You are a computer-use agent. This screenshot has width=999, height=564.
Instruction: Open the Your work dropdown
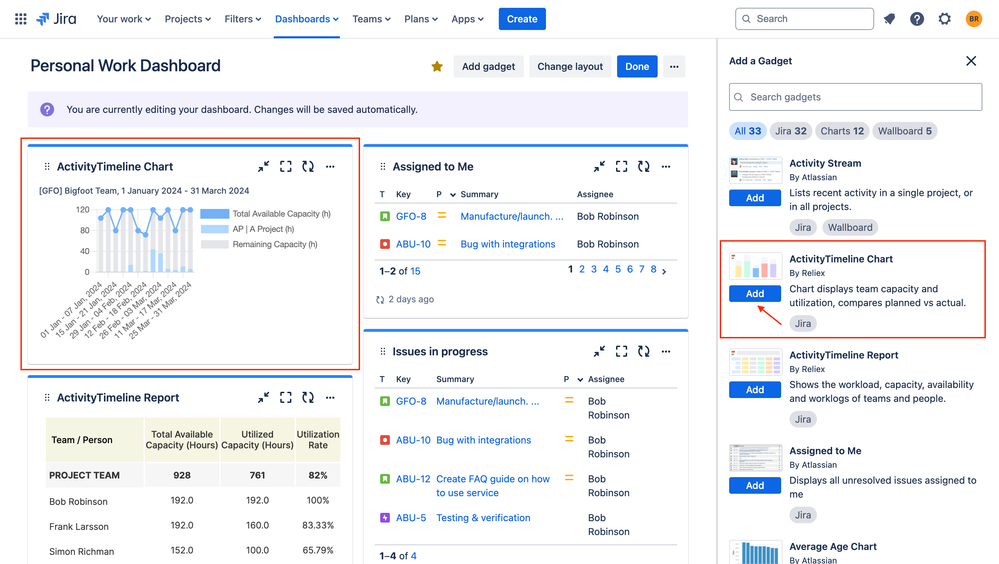124,19
